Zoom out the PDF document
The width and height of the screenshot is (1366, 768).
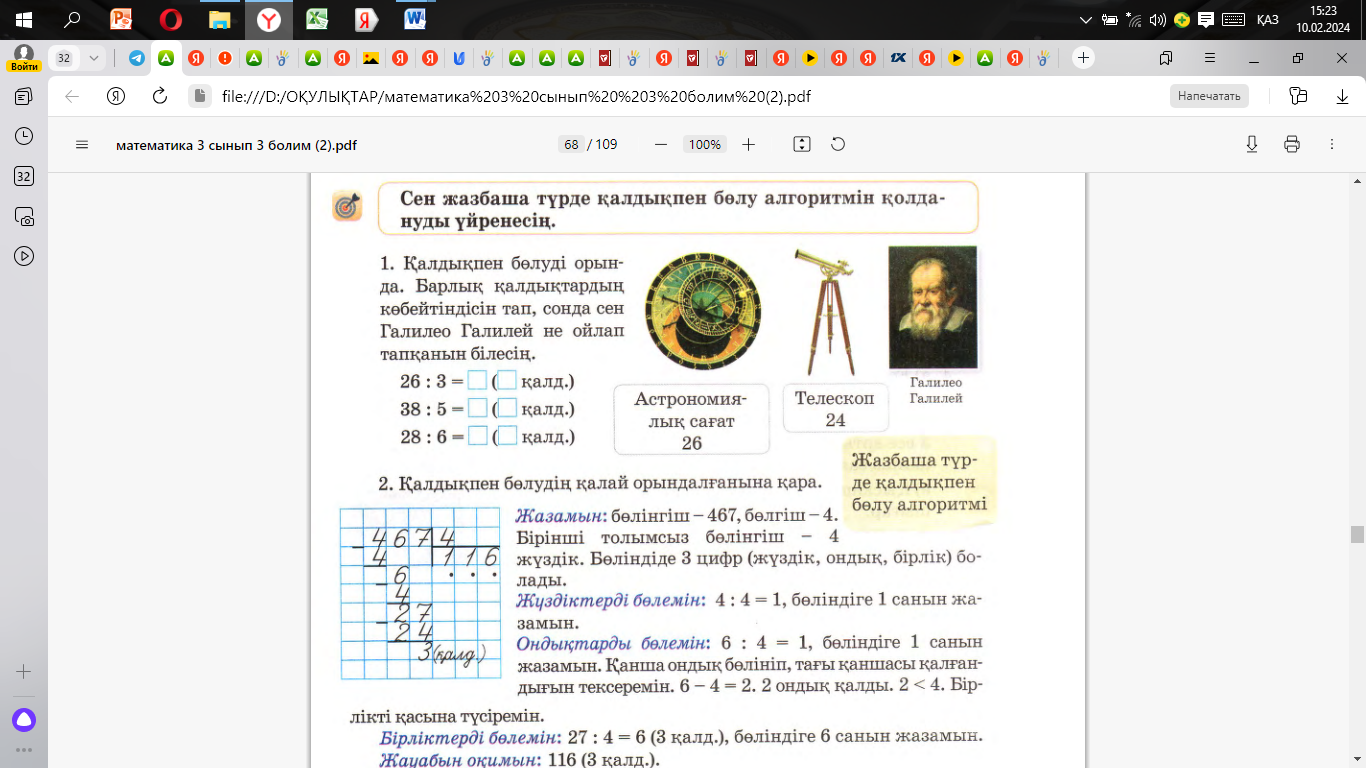click(x=660, y=144)
